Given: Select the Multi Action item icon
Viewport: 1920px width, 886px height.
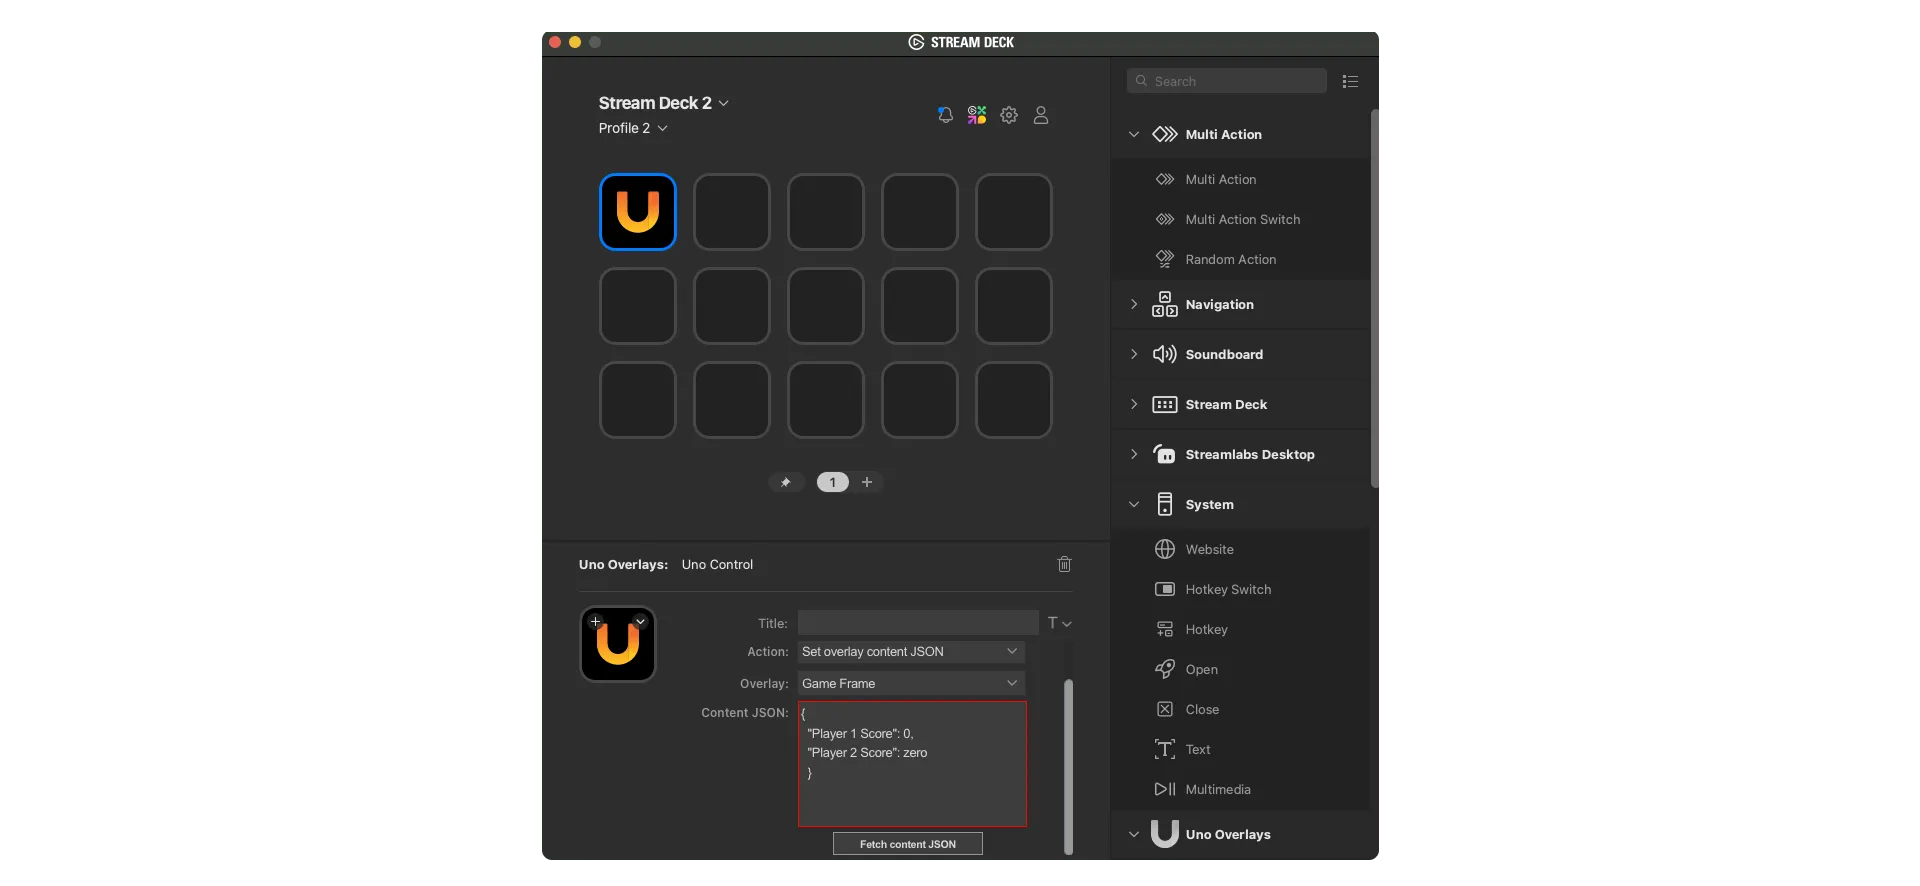Looking at the screenshot, I should (1165, 179).
